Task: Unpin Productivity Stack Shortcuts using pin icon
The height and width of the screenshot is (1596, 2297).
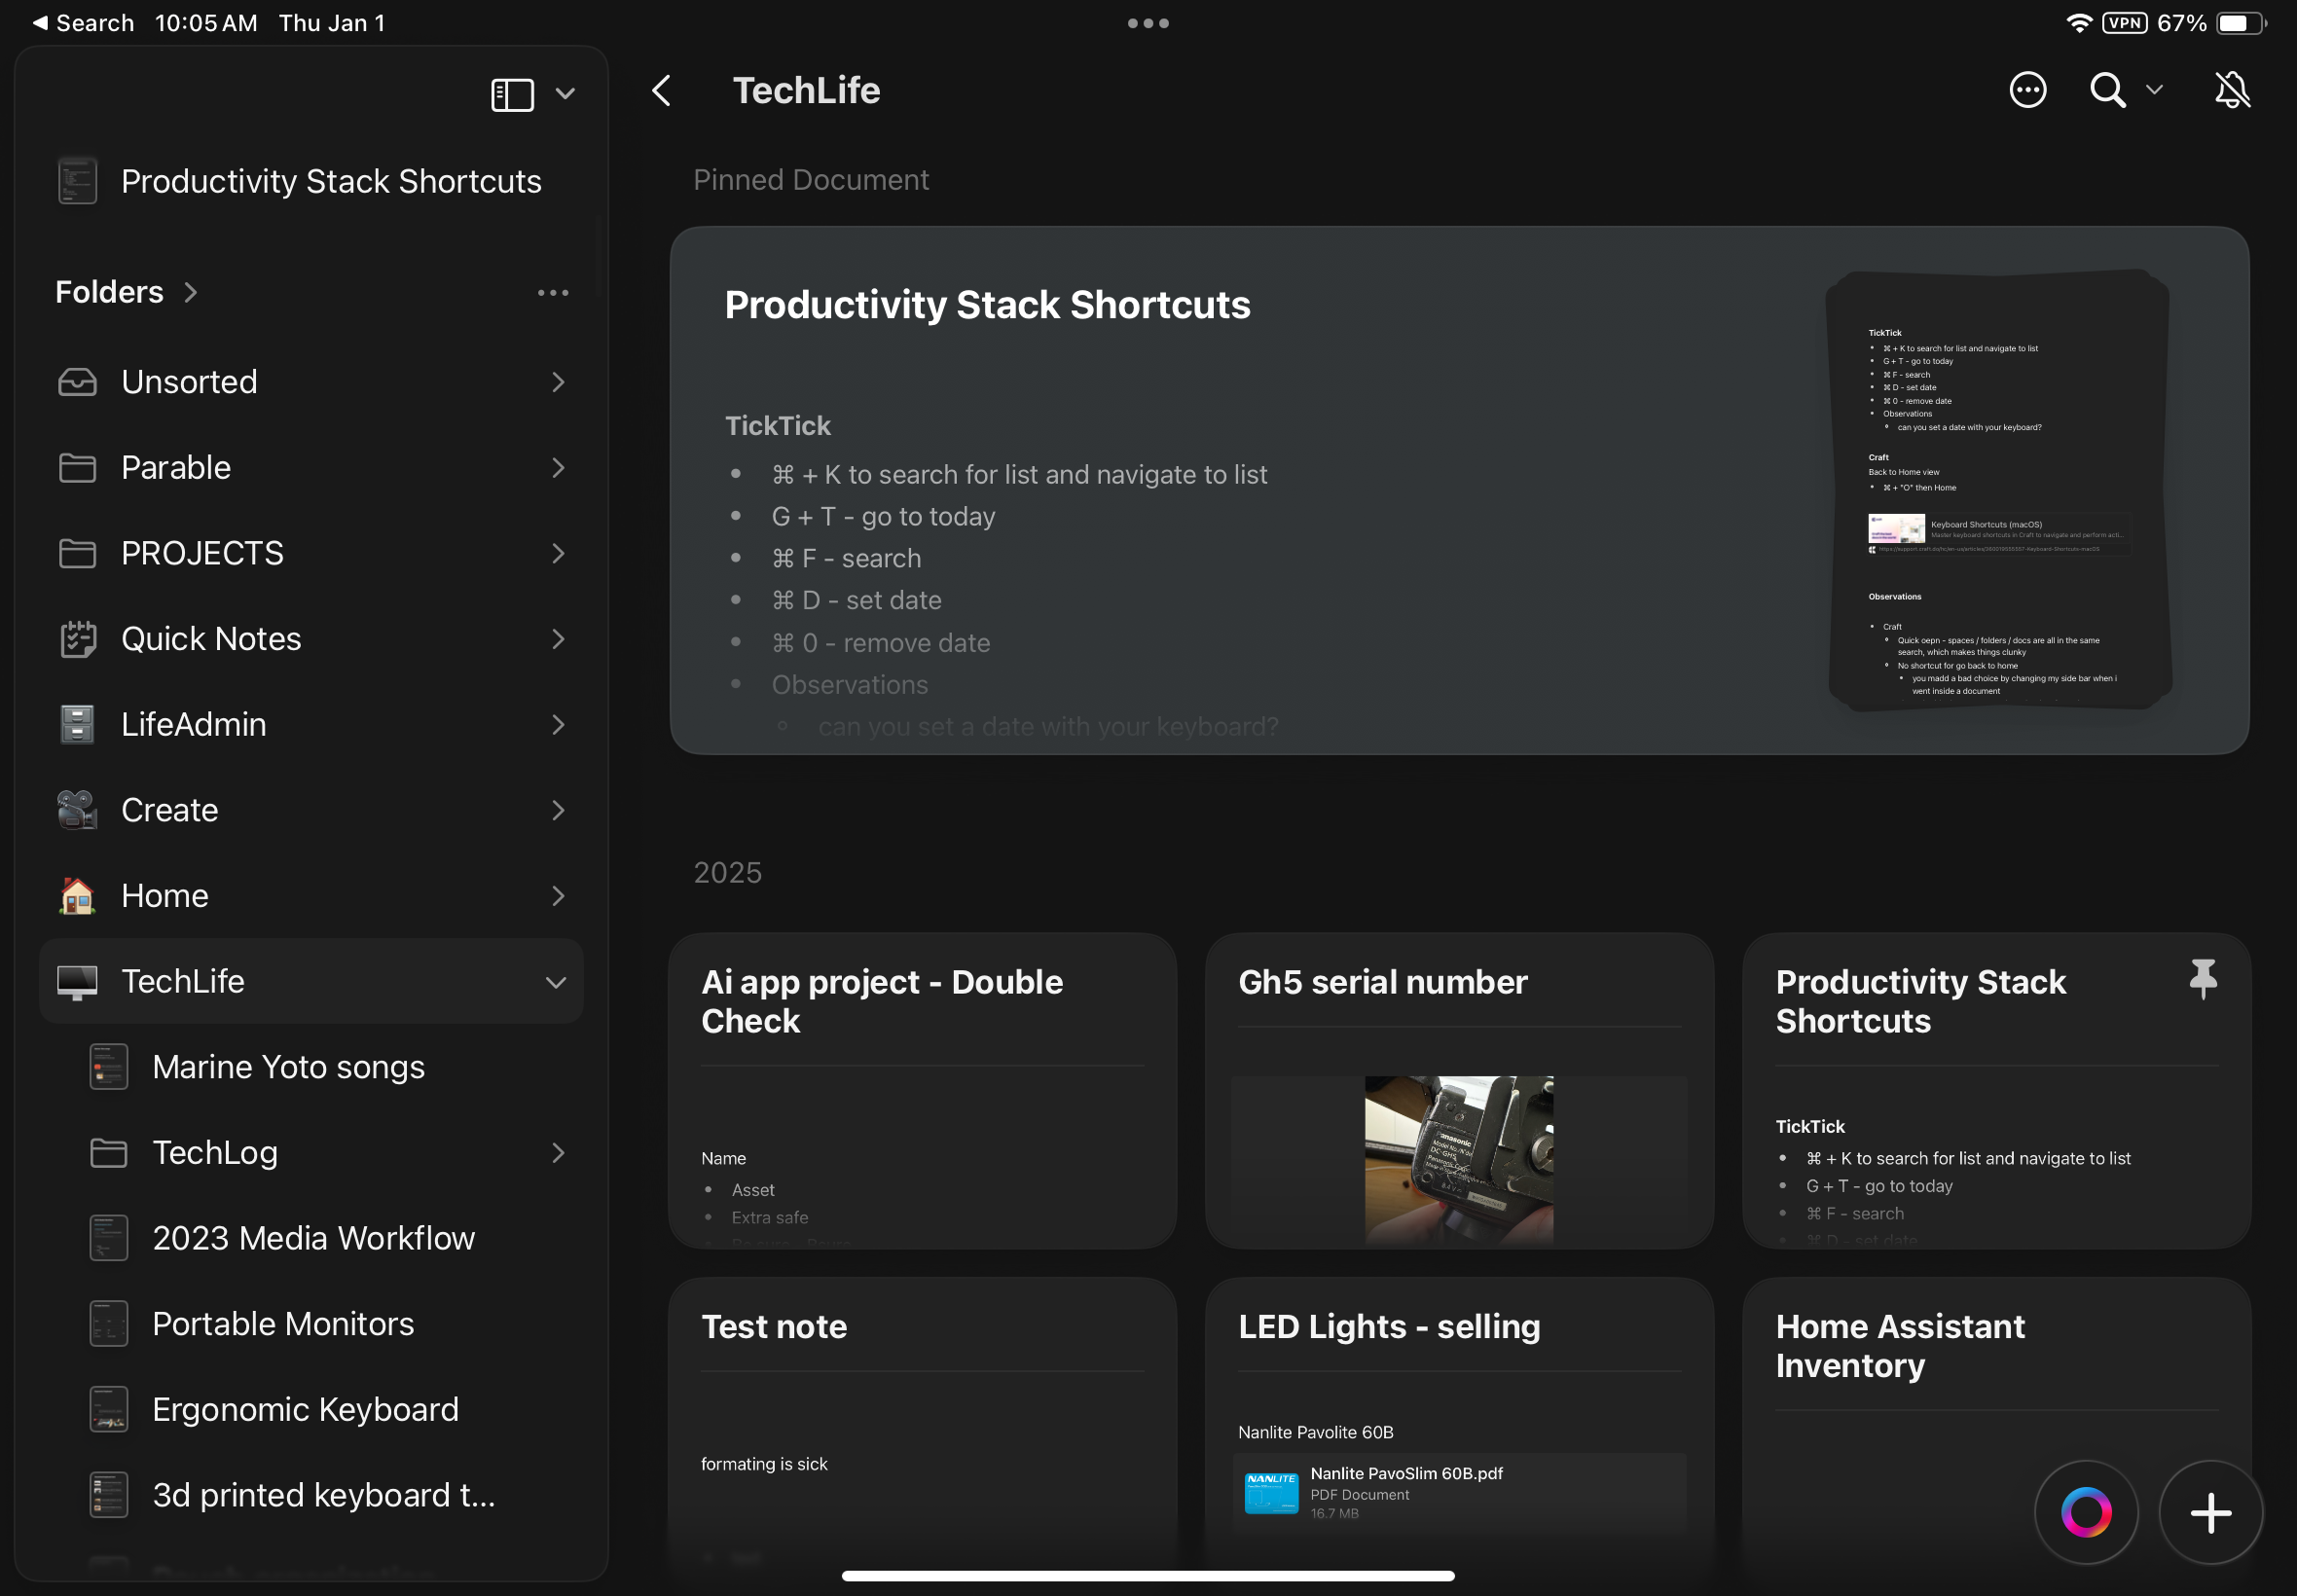Action: coord(2202,978)
